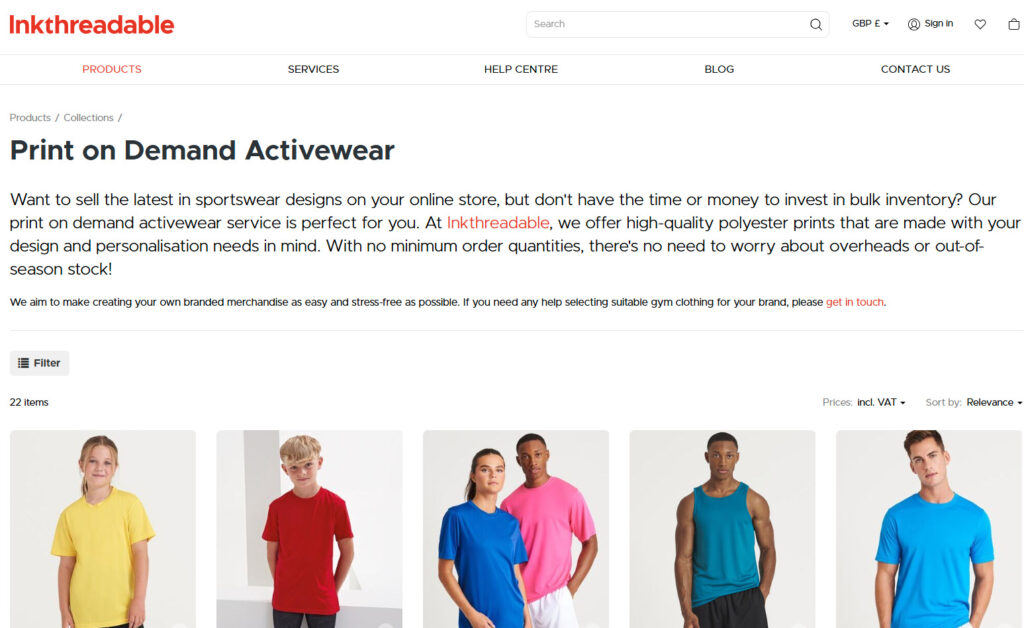Click the get in touch link
1024x628 pixels.
855,302
